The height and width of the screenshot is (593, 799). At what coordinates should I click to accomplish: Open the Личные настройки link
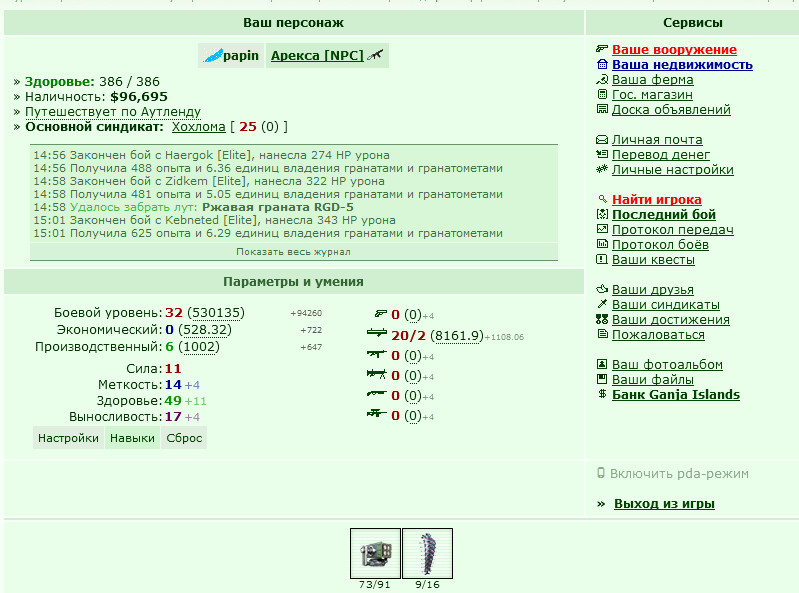(x=673, y=169)
